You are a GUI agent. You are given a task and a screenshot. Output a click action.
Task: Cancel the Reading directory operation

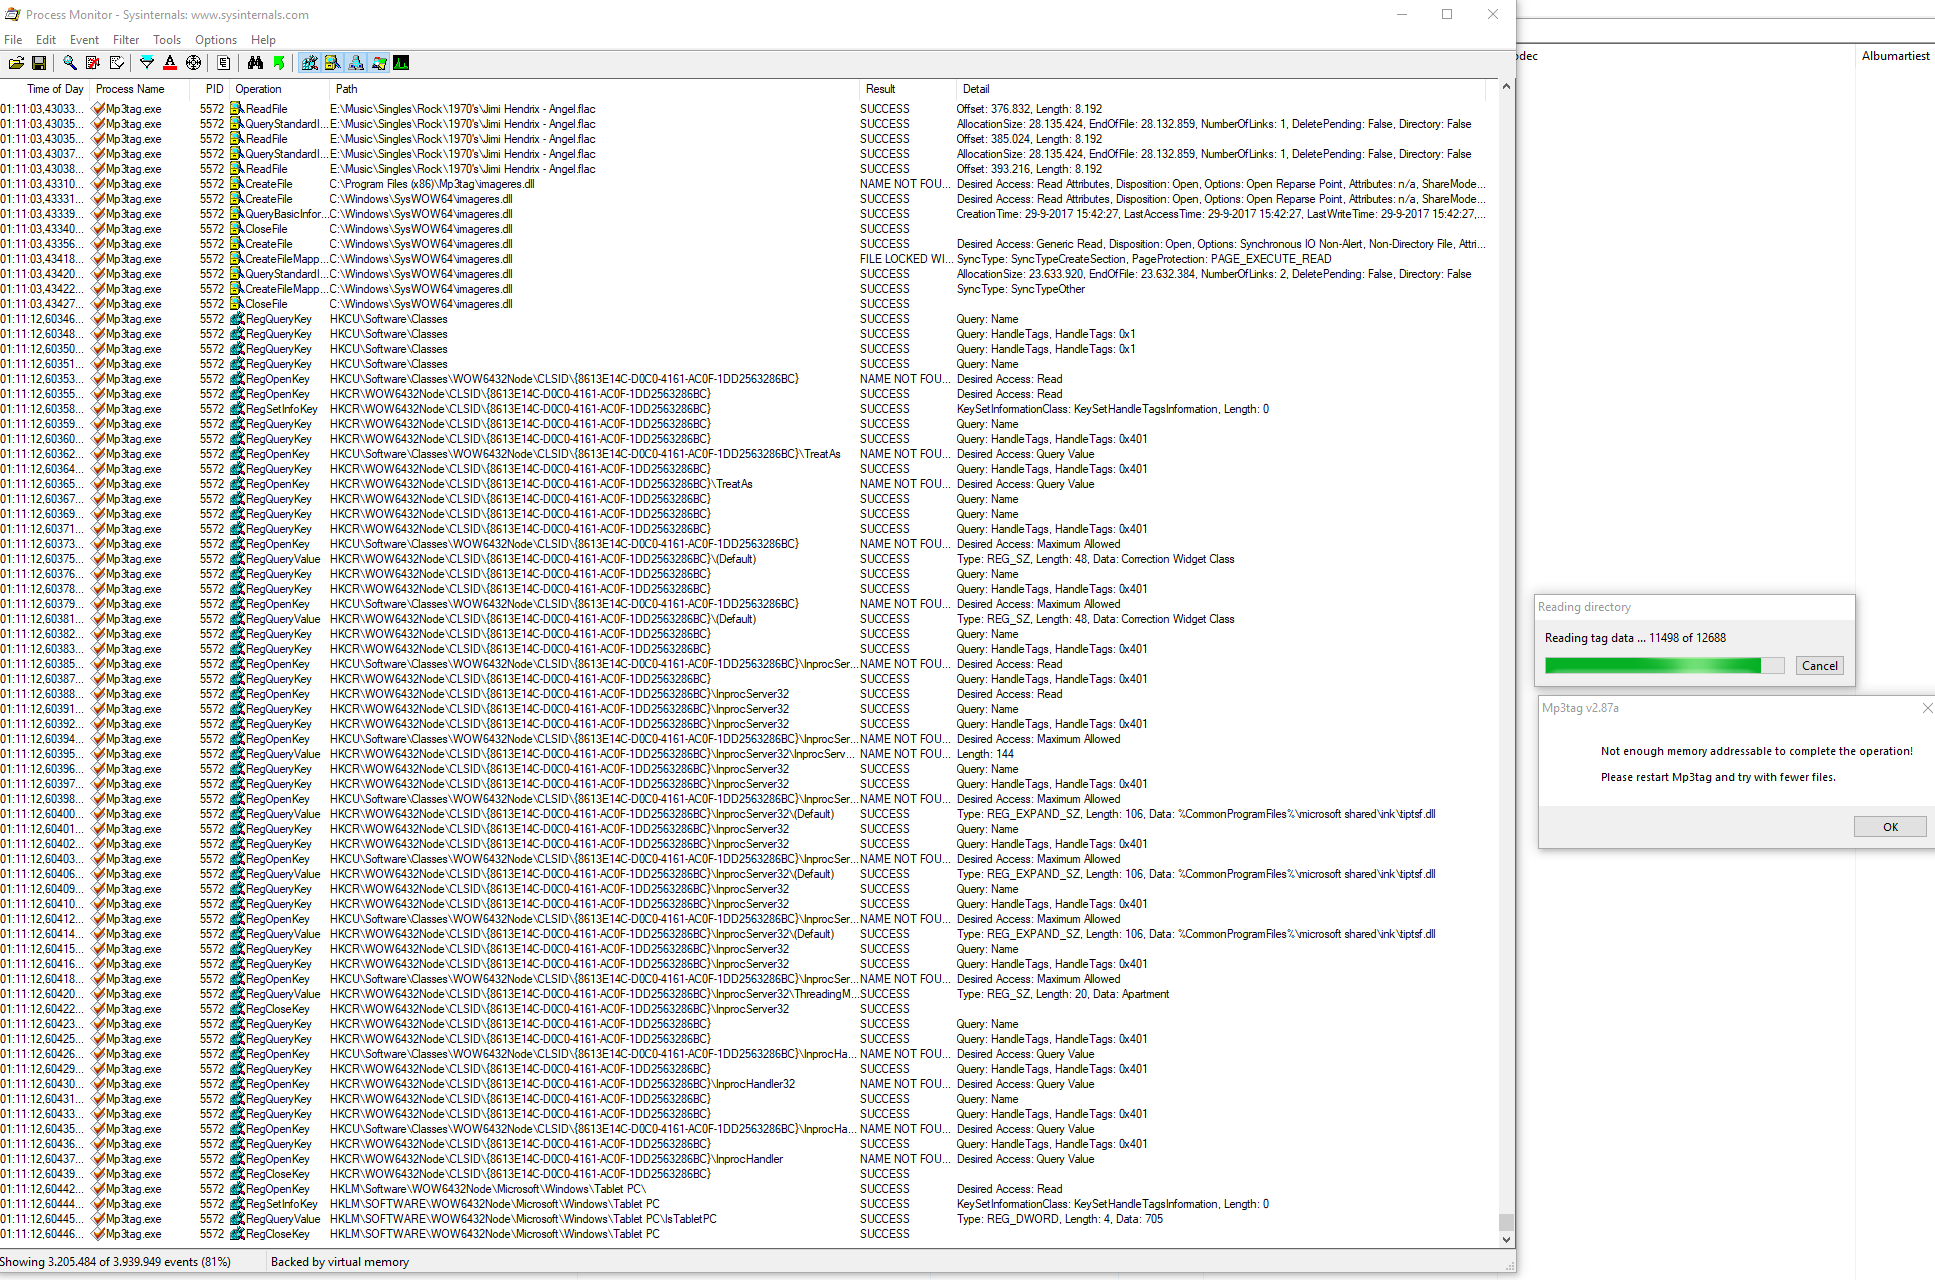[x=1819, y=666]
